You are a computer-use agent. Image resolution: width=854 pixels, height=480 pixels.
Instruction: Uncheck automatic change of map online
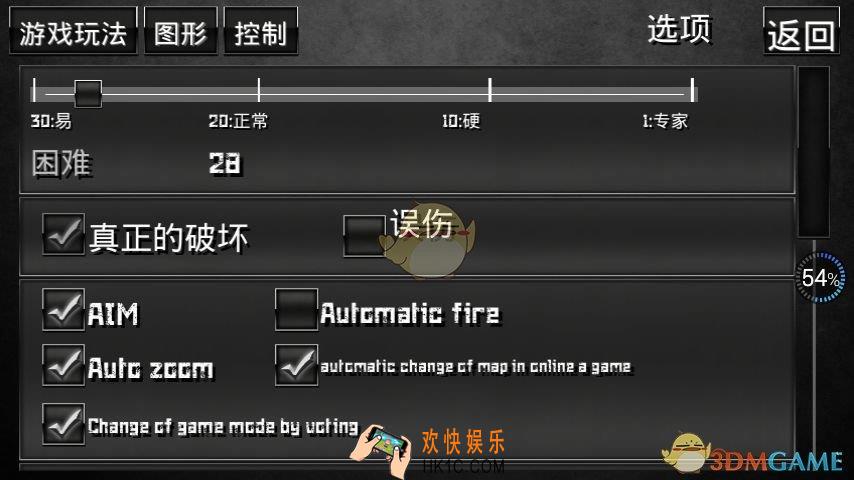tap(296, 365)
